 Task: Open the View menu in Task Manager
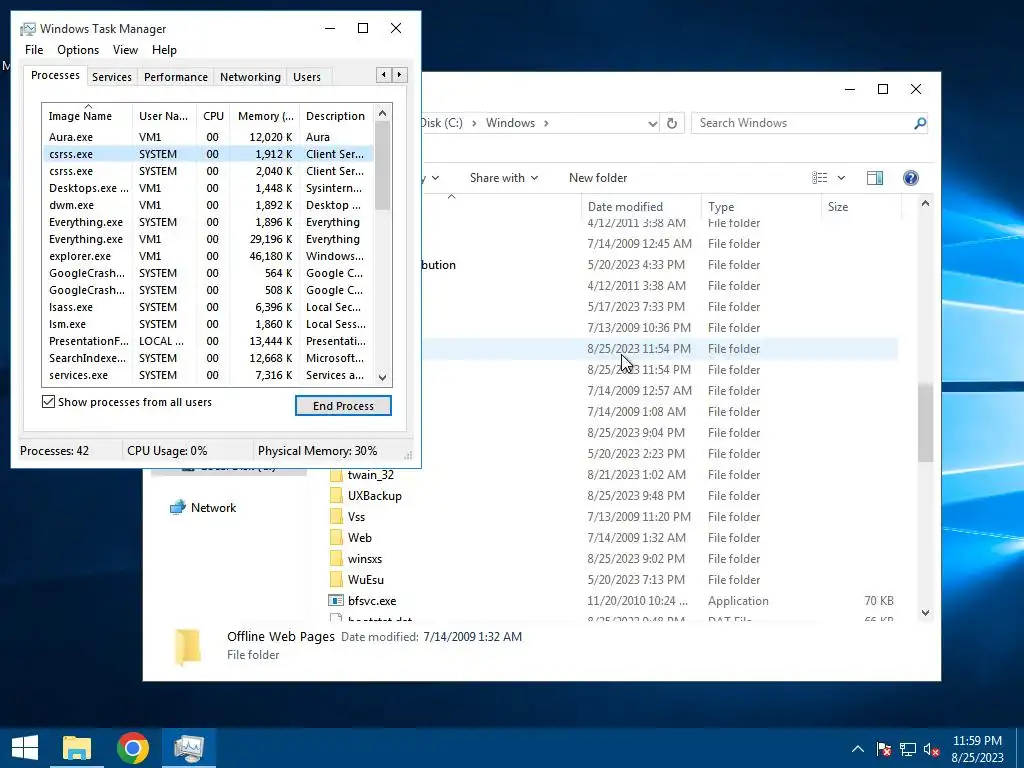click(125, 50)
